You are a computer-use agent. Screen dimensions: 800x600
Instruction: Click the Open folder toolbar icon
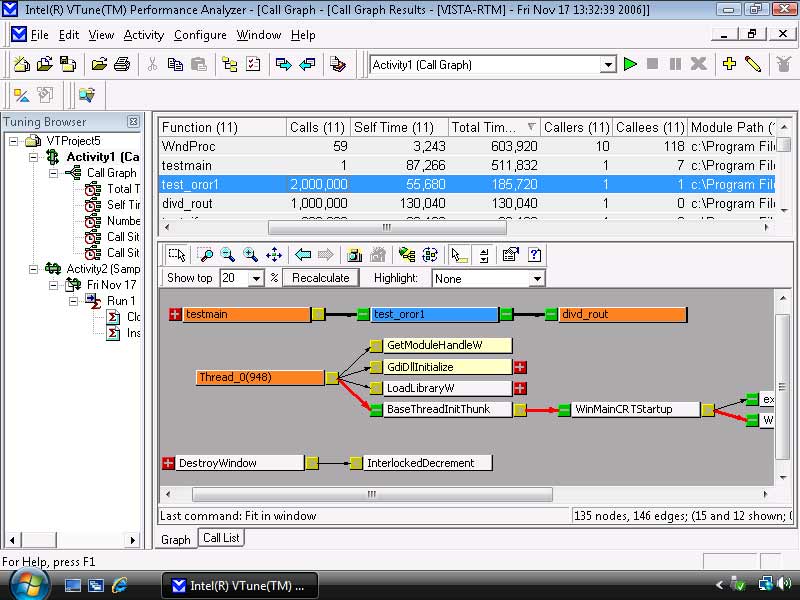[99, 64]
